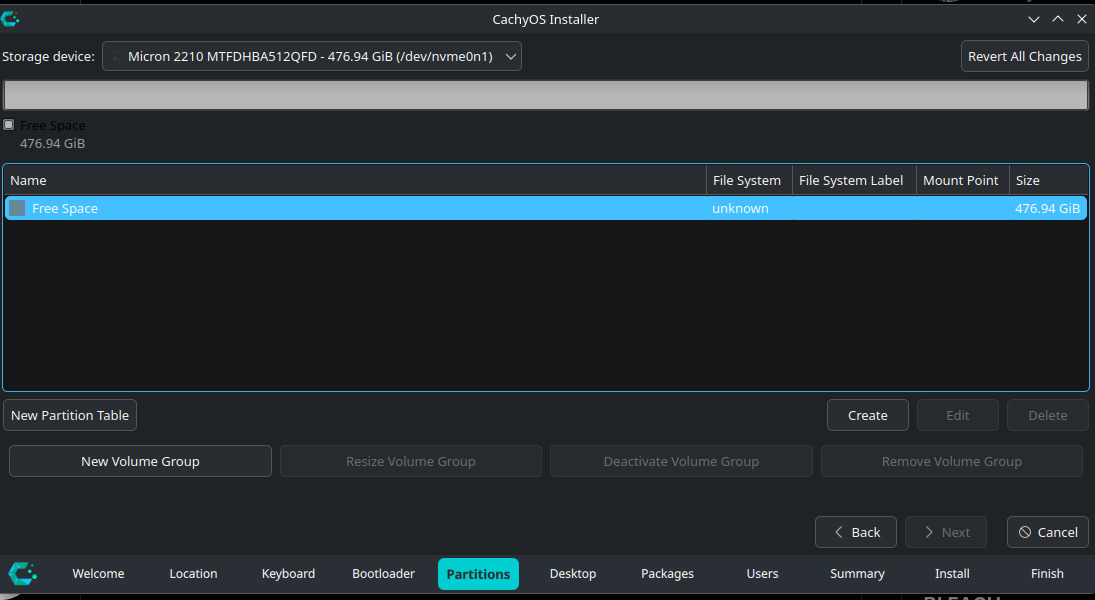Click the Partitions step
Image resolution: width=1095 pixels, height=600 pixels.
pos(478,574)
